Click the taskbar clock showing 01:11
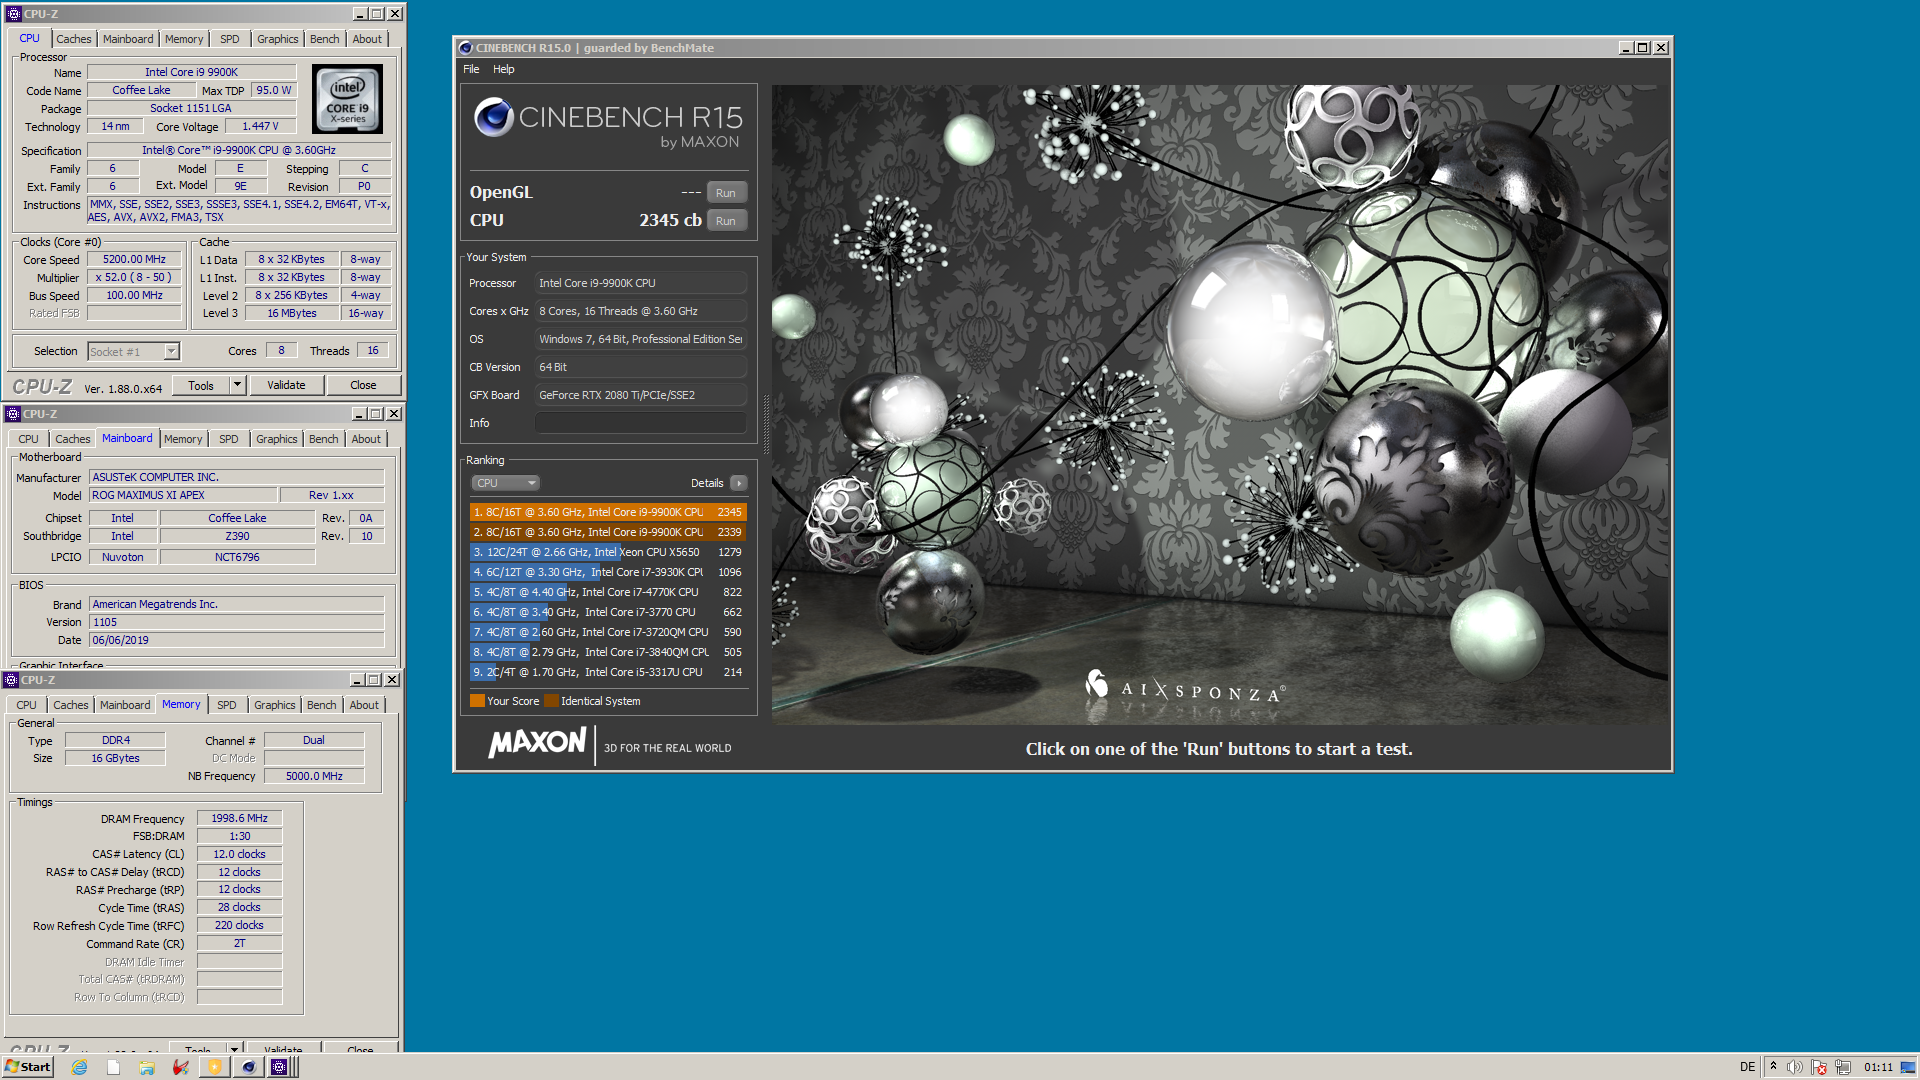The height and width of the screenshot is (1080, 1920). click(x=1878, y=1067)
